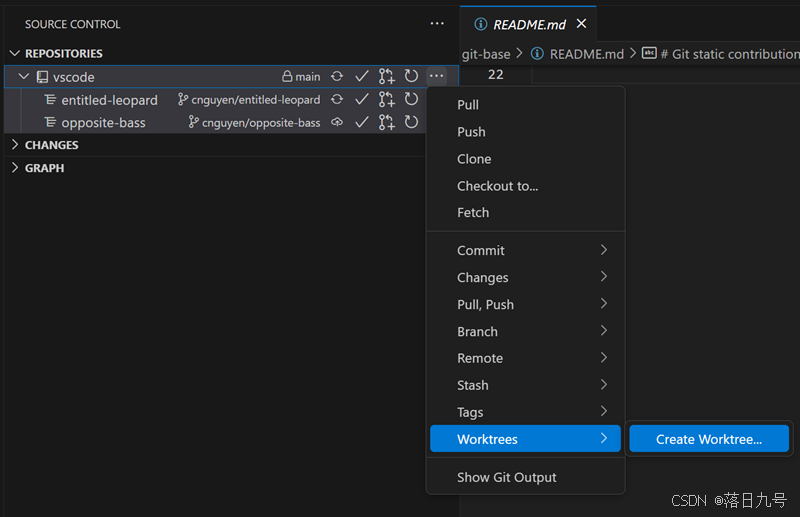This screenshot has width=800, height=517.
Task: Click README.md breadcrumb segment
Action: click(x=586, y=54)
